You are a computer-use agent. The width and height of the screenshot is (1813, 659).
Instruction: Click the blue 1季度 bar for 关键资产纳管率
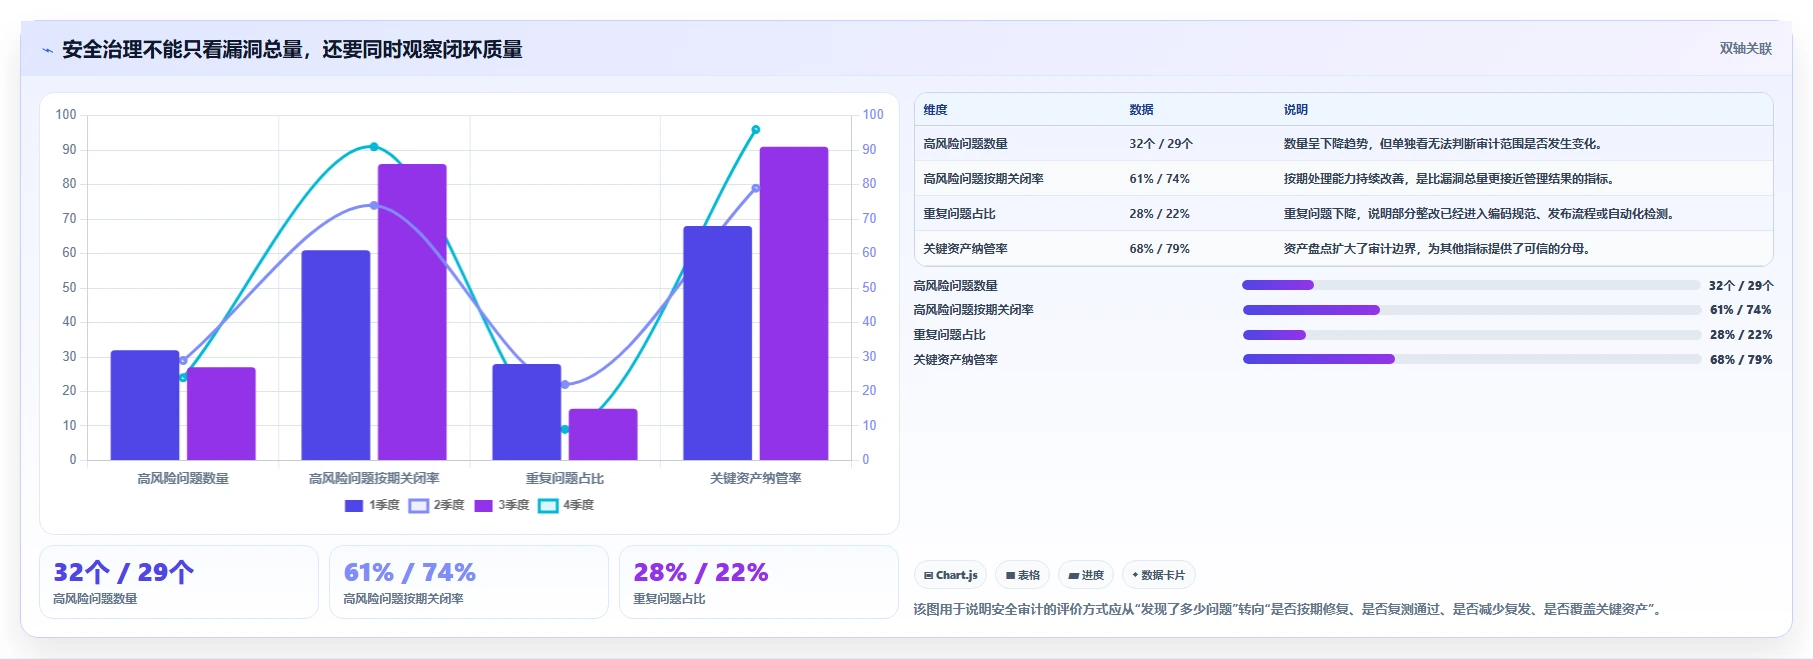pyautogui.click(x=718, y=343)
